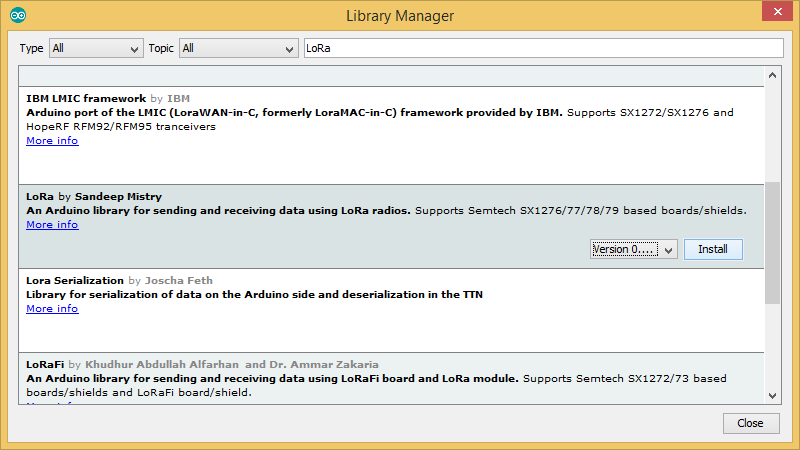Click the LoRaFi library description text
This screenshot has height=450, width=800.
point(376,386)
